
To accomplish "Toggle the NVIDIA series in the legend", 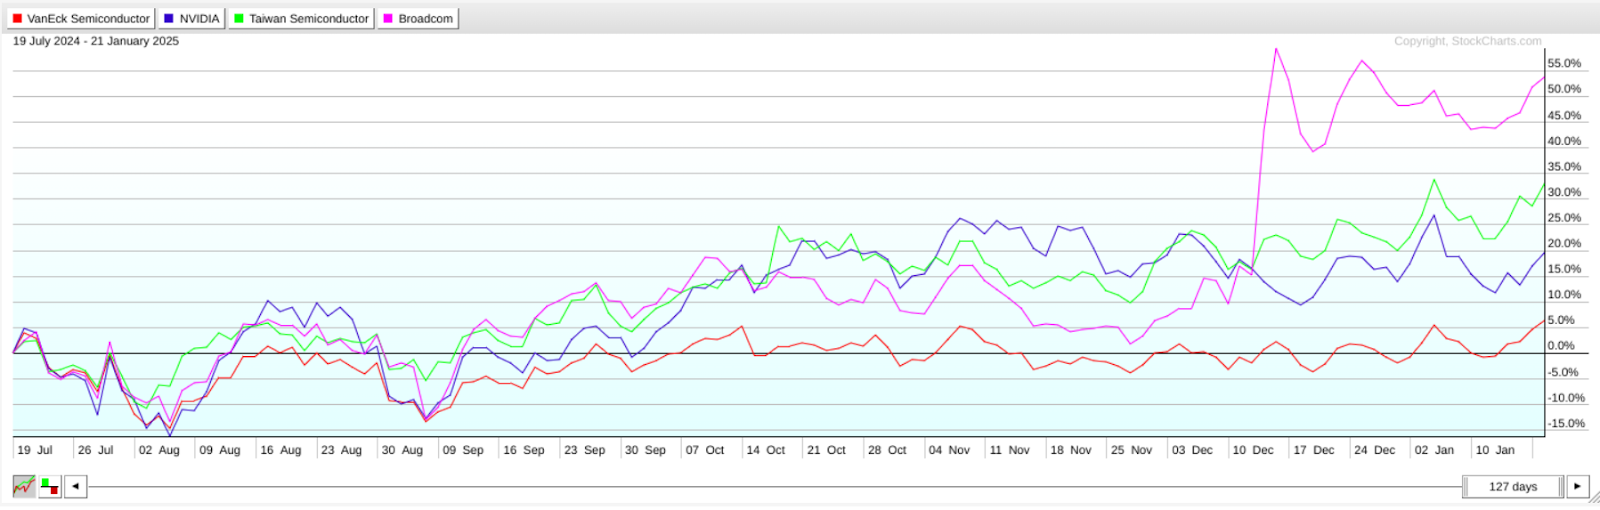I will coord(191,19).
